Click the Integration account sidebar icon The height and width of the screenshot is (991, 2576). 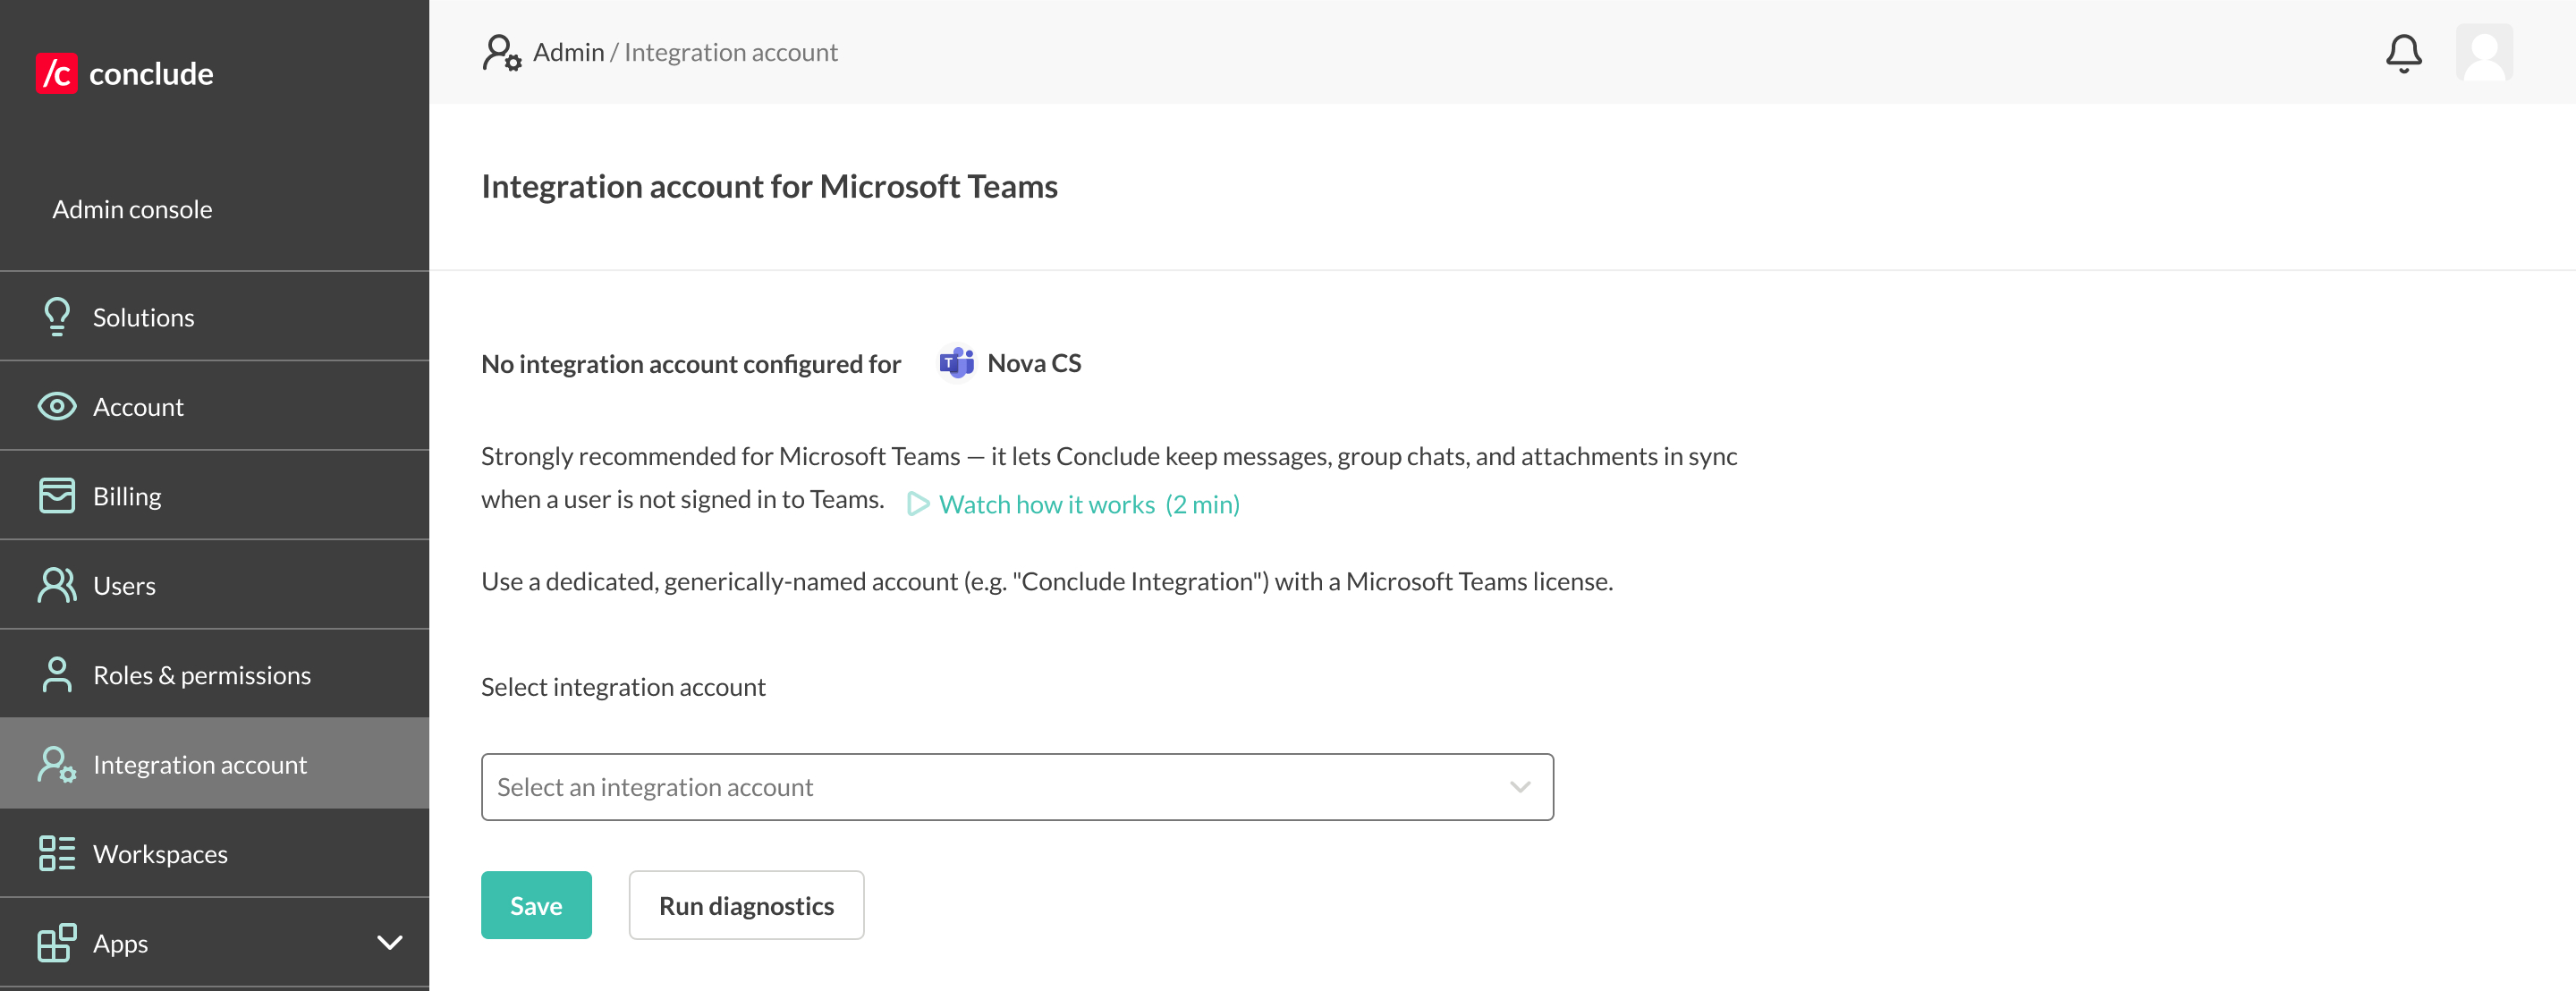[57, 764]
